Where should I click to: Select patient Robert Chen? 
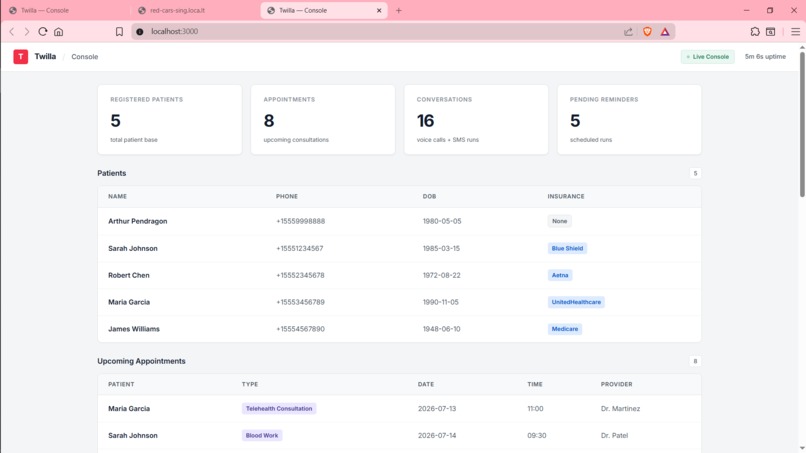(x=129, y=275)
